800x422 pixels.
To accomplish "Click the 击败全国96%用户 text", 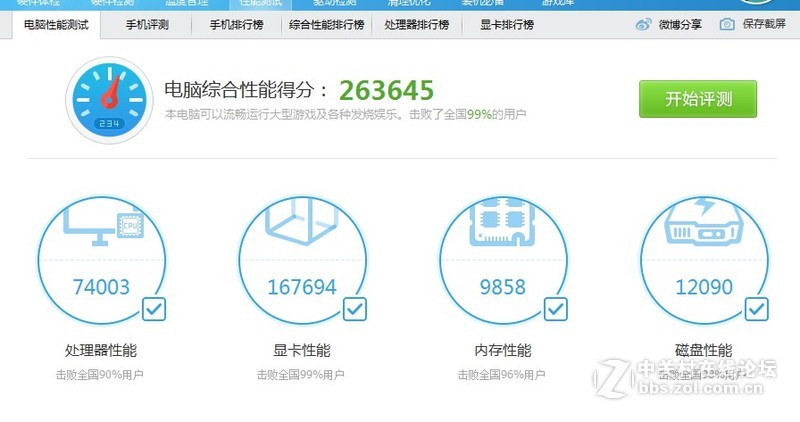I will click(x=502, y=375).
